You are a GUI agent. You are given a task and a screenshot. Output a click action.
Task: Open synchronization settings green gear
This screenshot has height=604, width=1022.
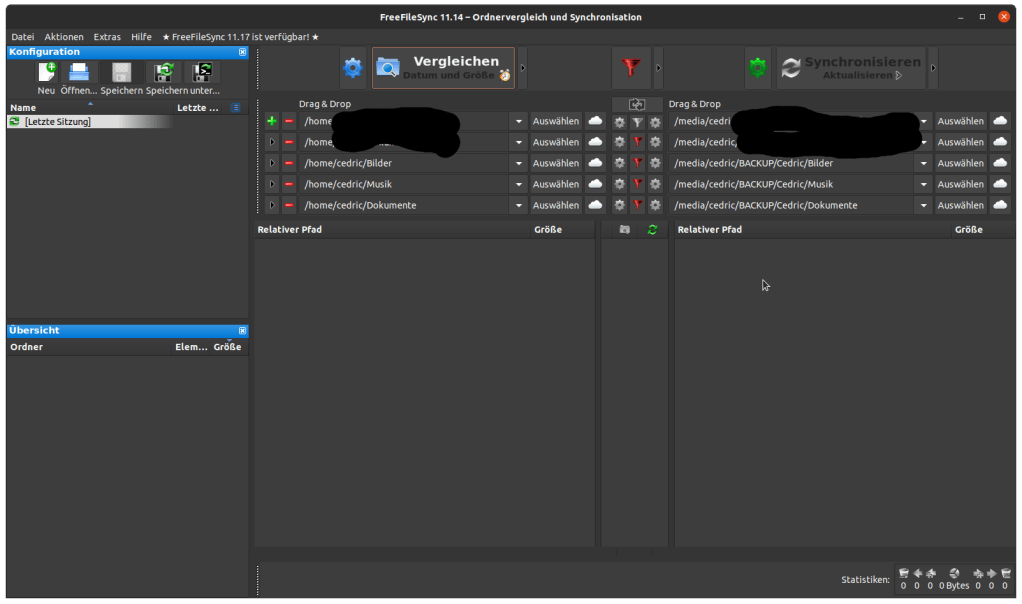758,68
